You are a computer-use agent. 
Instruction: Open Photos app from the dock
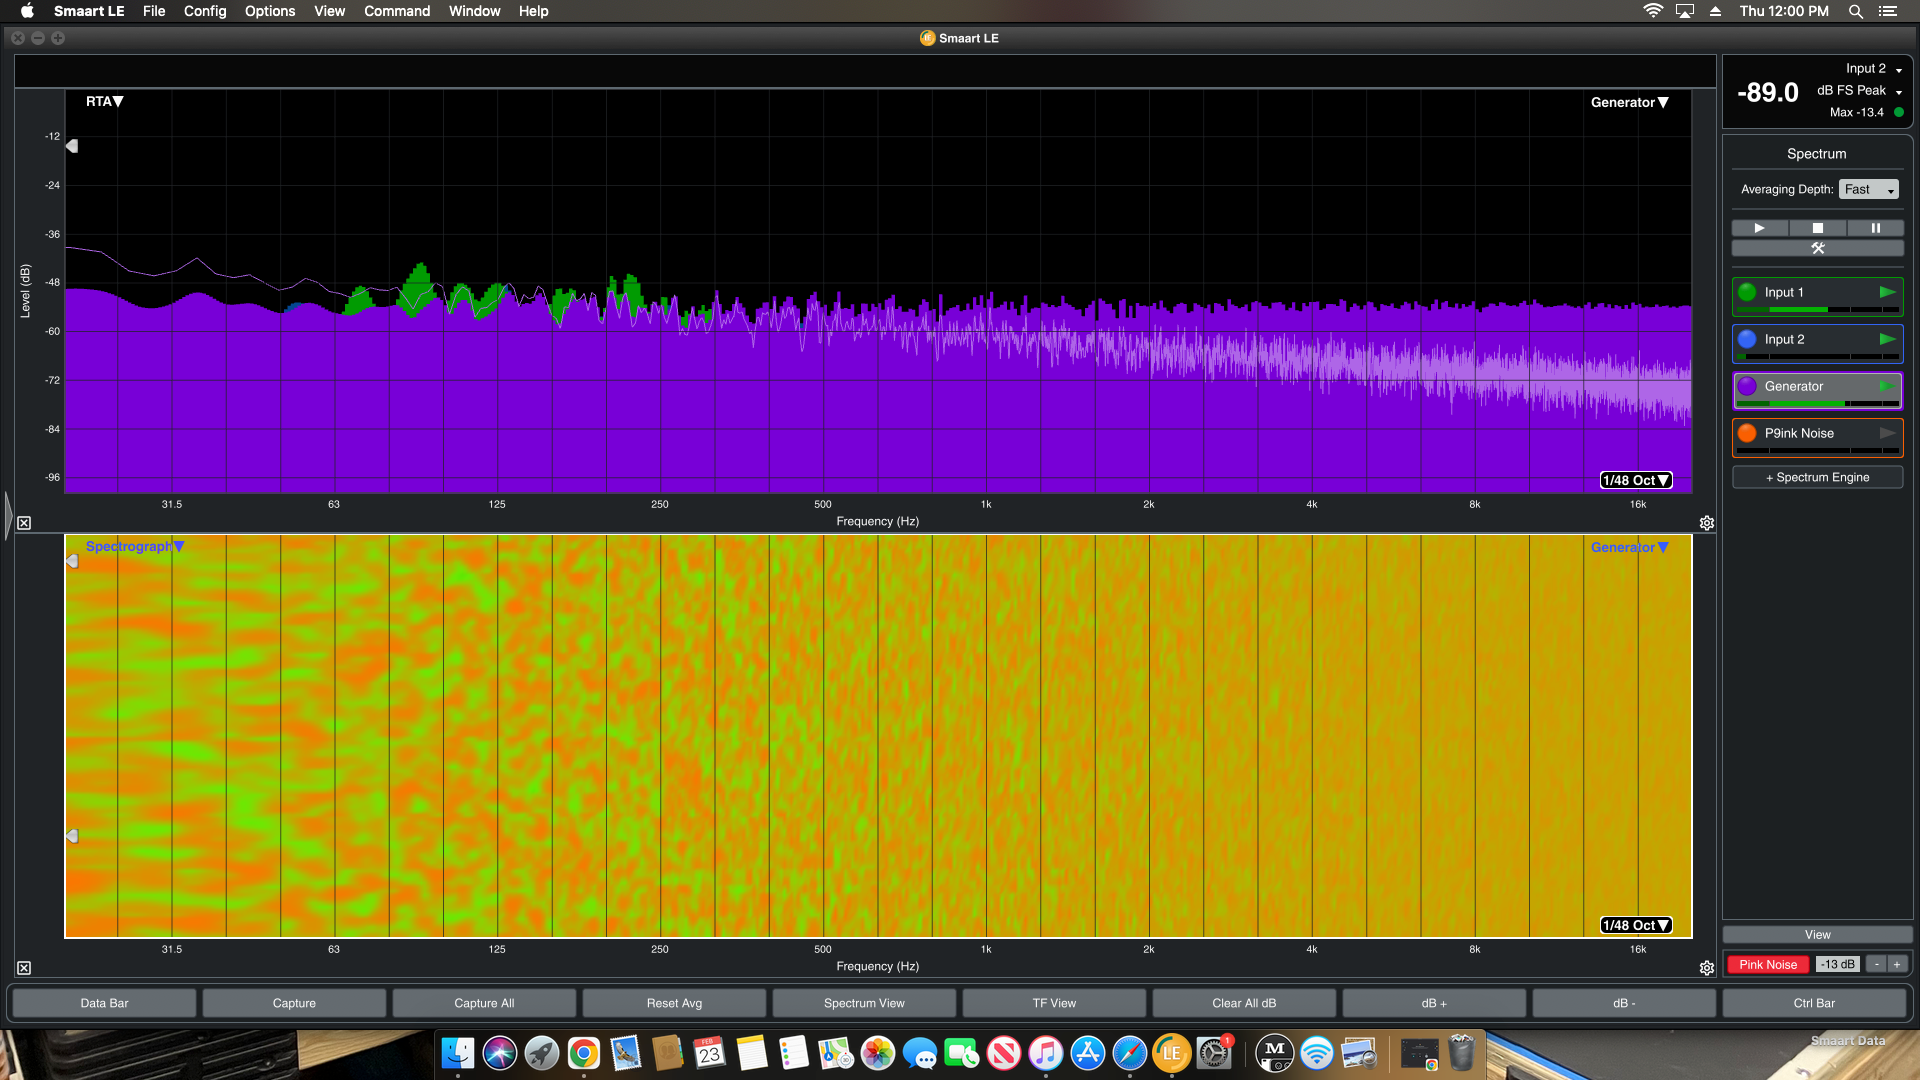(x=878, y=1053)
